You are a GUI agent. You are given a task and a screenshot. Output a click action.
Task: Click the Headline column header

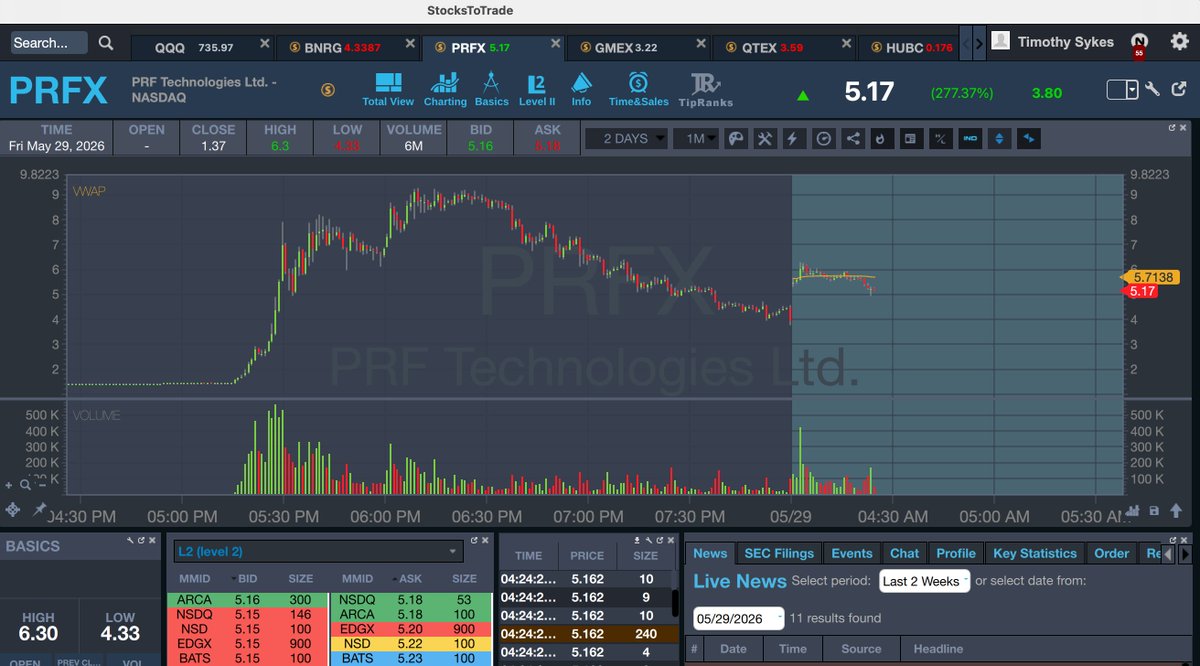936,649
